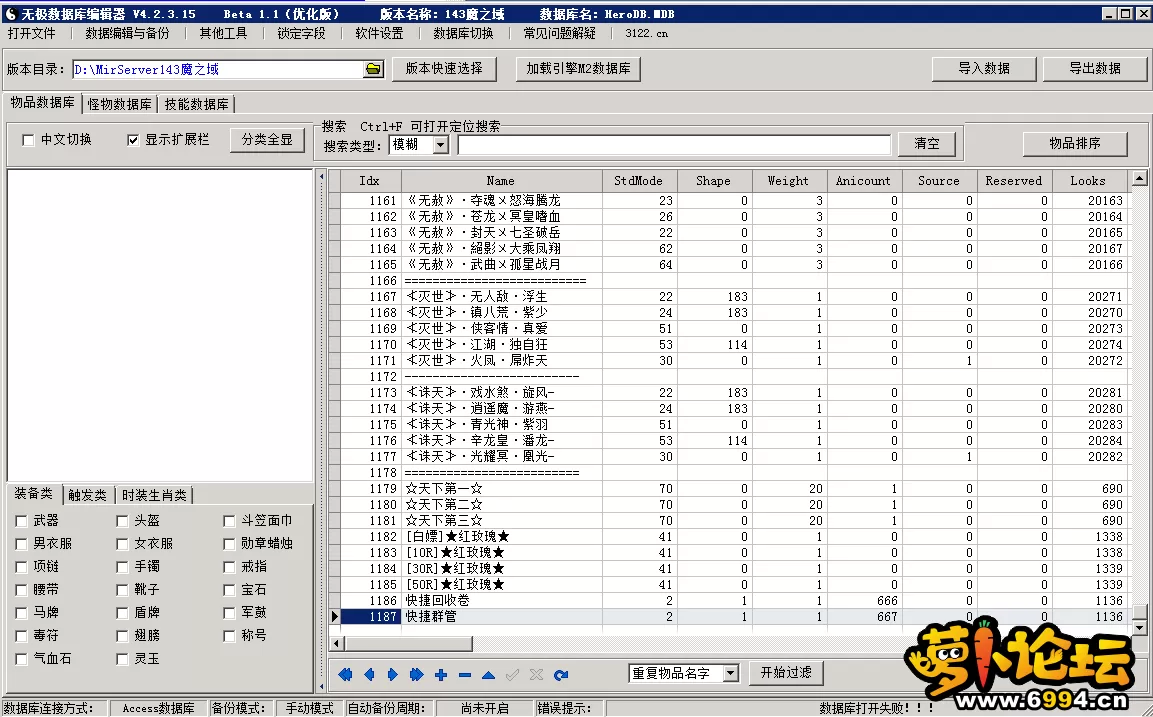Click 3122.cn link in menu bar

pos(646,33)
